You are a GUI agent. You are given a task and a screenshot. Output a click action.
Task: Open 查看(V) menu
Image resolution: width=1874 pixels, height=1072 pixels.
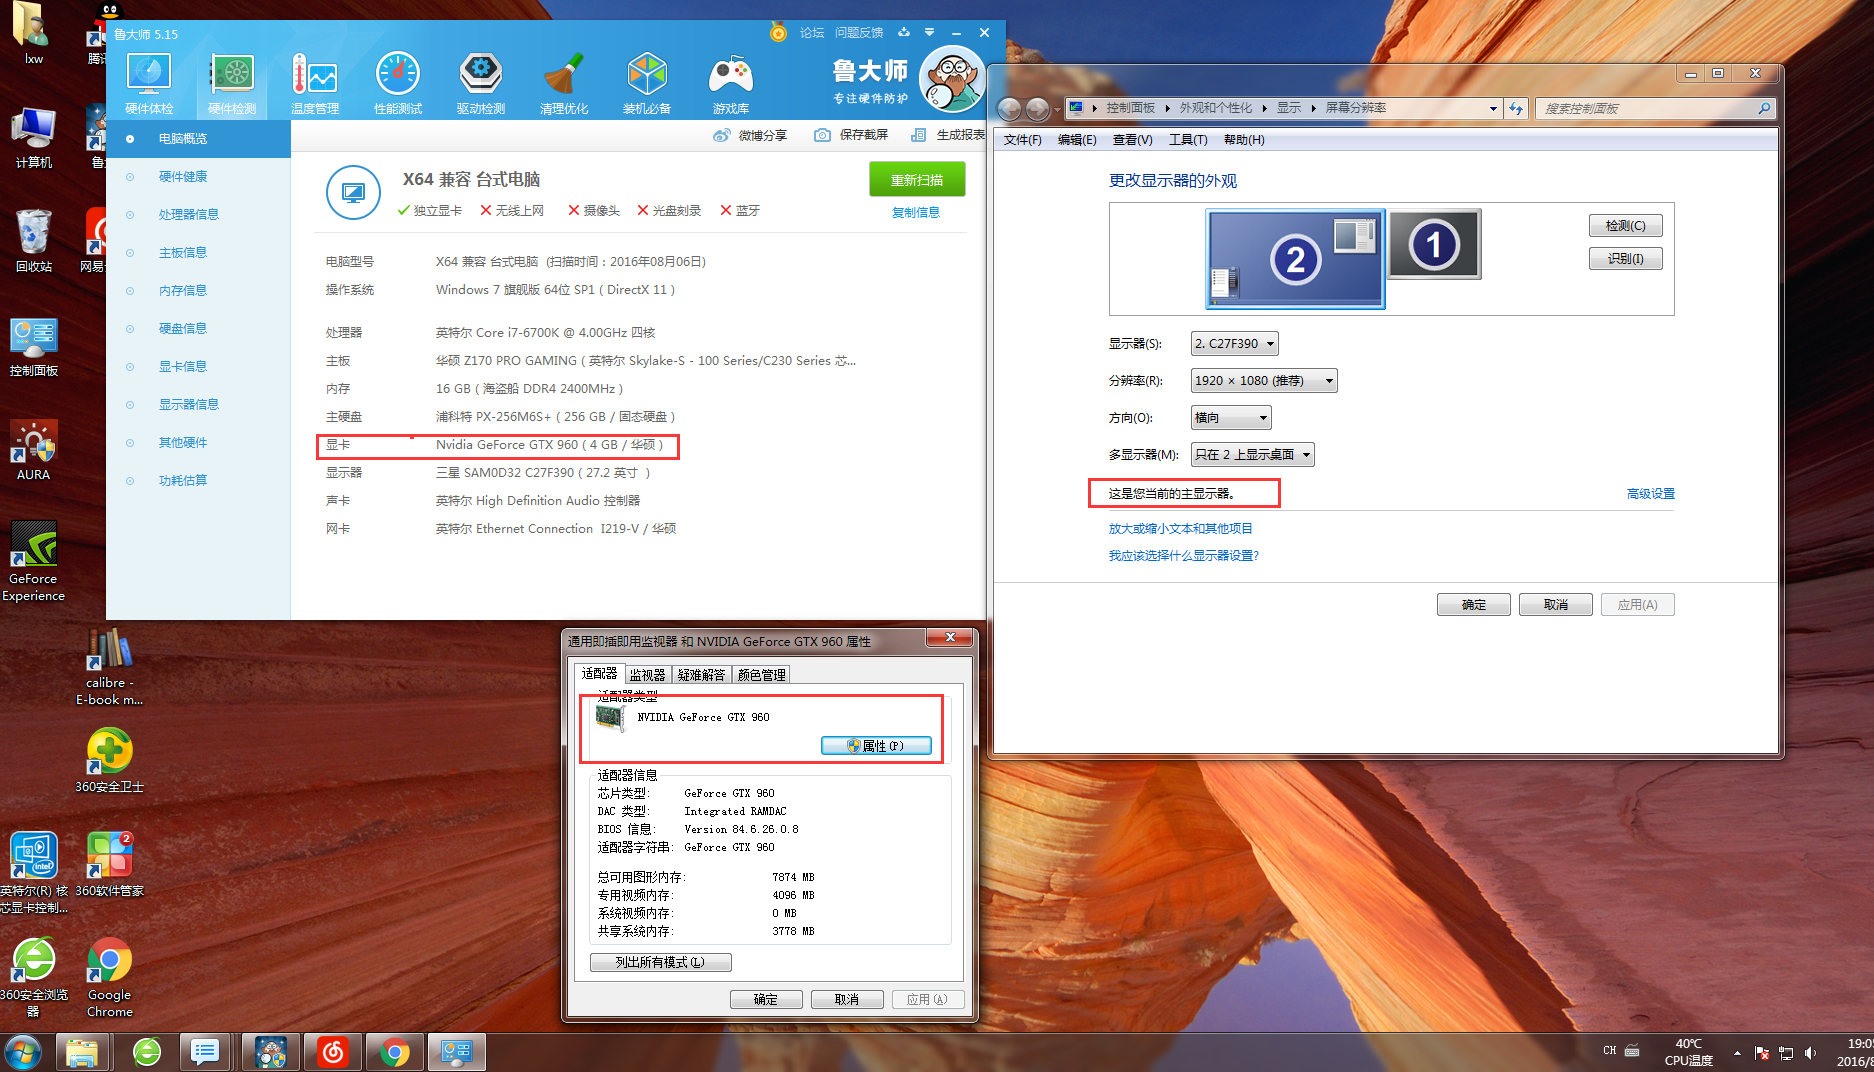(1132, 140)
